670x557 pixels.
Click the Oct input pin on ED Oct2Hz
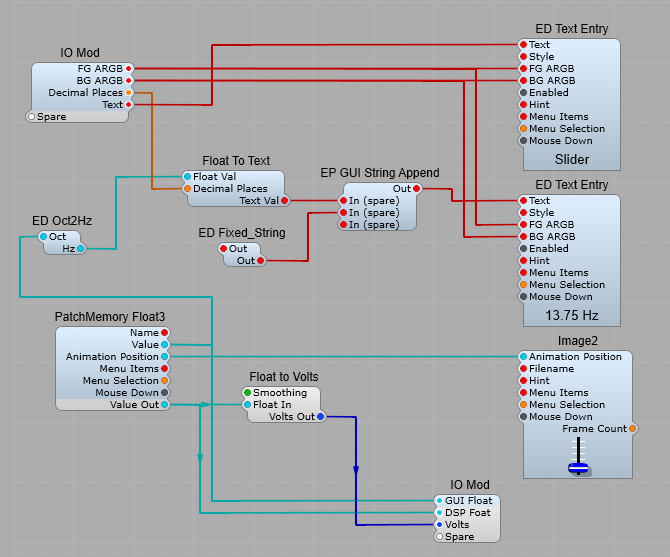tap(43, 237)
